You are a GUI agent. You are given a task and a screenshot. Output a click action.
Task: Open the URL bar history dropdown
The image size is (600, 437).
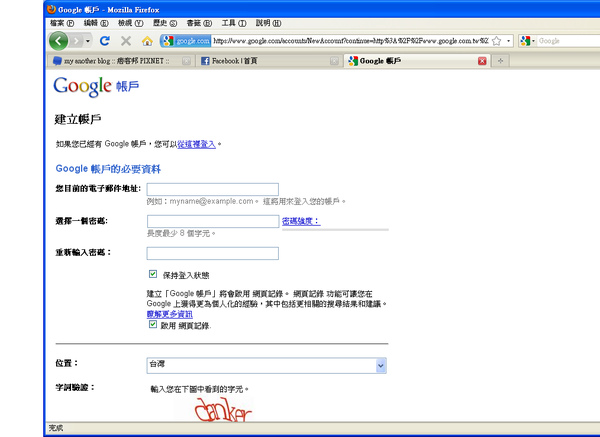click(508, 41)
